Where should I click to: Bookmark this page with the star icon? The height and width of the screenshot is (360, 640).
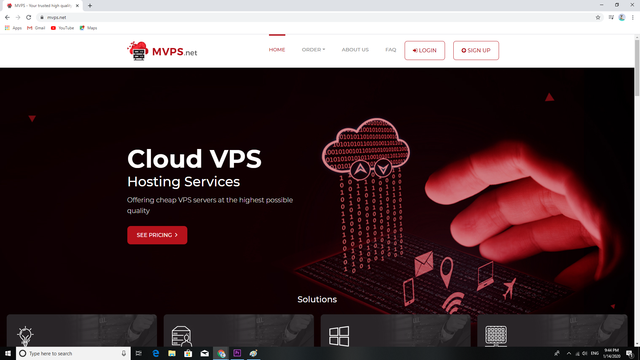click(598, 17)
